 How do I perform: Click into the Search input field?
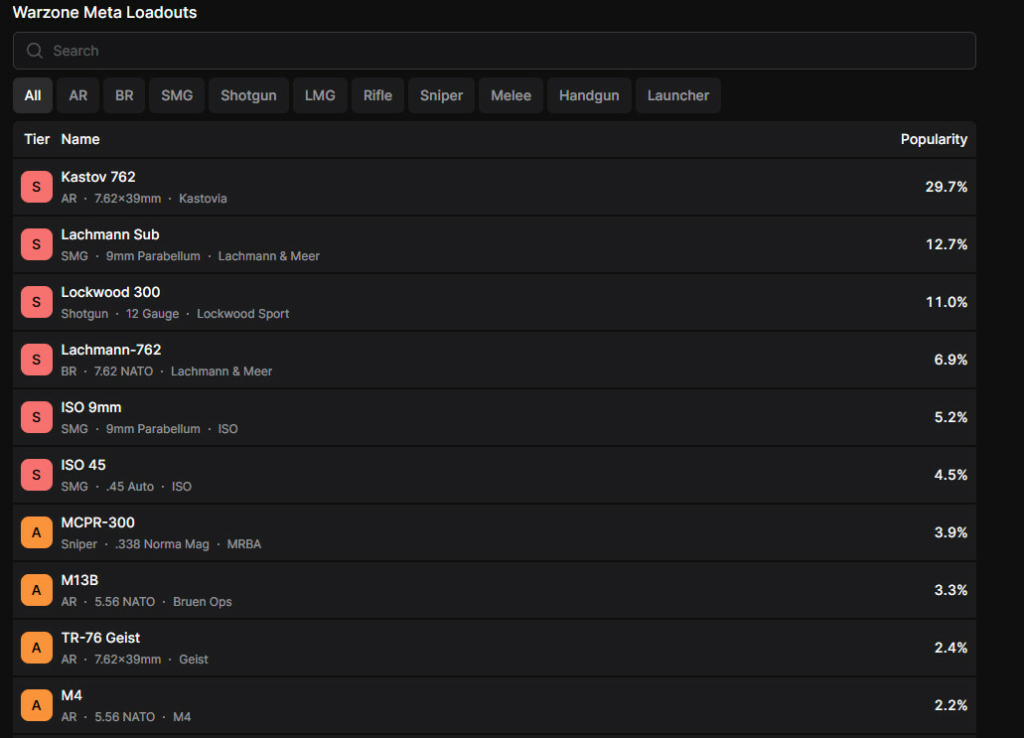pos(500,51)
